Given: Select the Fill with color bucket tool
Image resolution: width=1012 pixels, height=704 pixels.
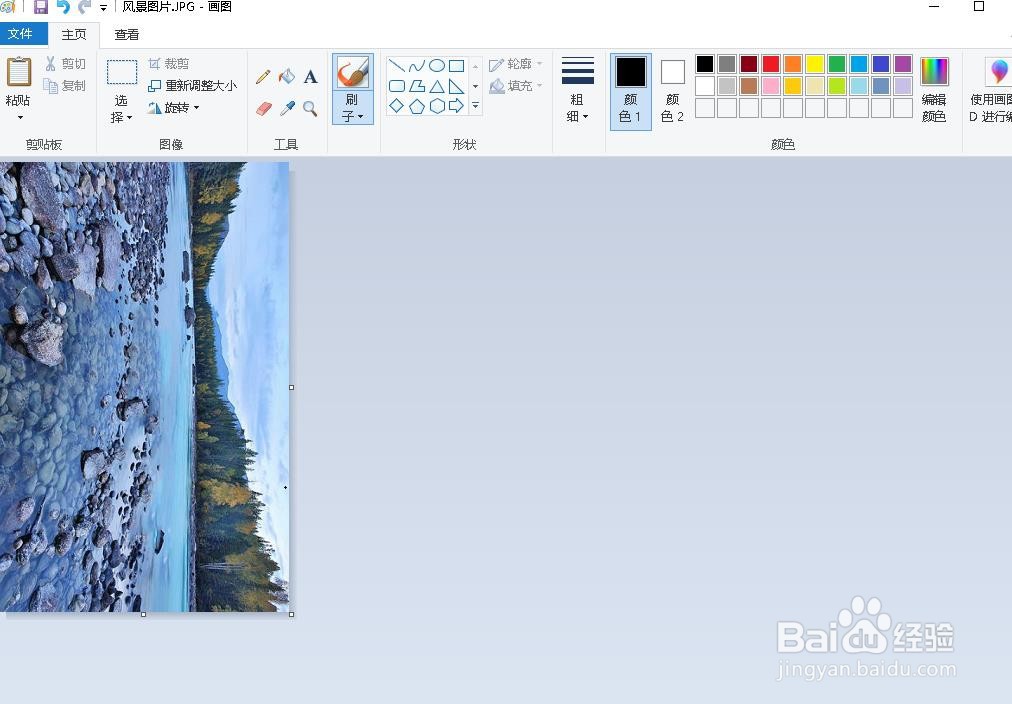Looking at the screenshot, I should click(288, 76).
